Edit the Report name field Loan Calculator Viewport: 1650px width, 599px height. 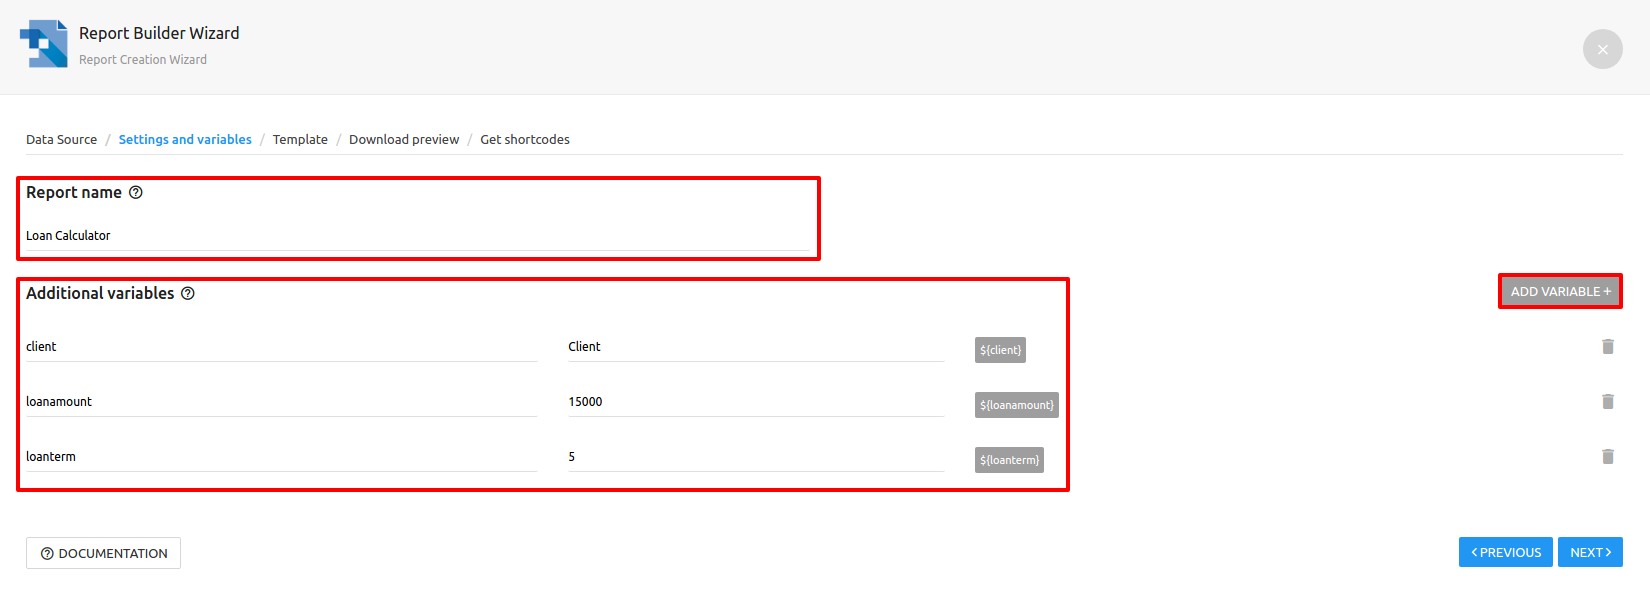pyautogui.click(x=417, y=236)
